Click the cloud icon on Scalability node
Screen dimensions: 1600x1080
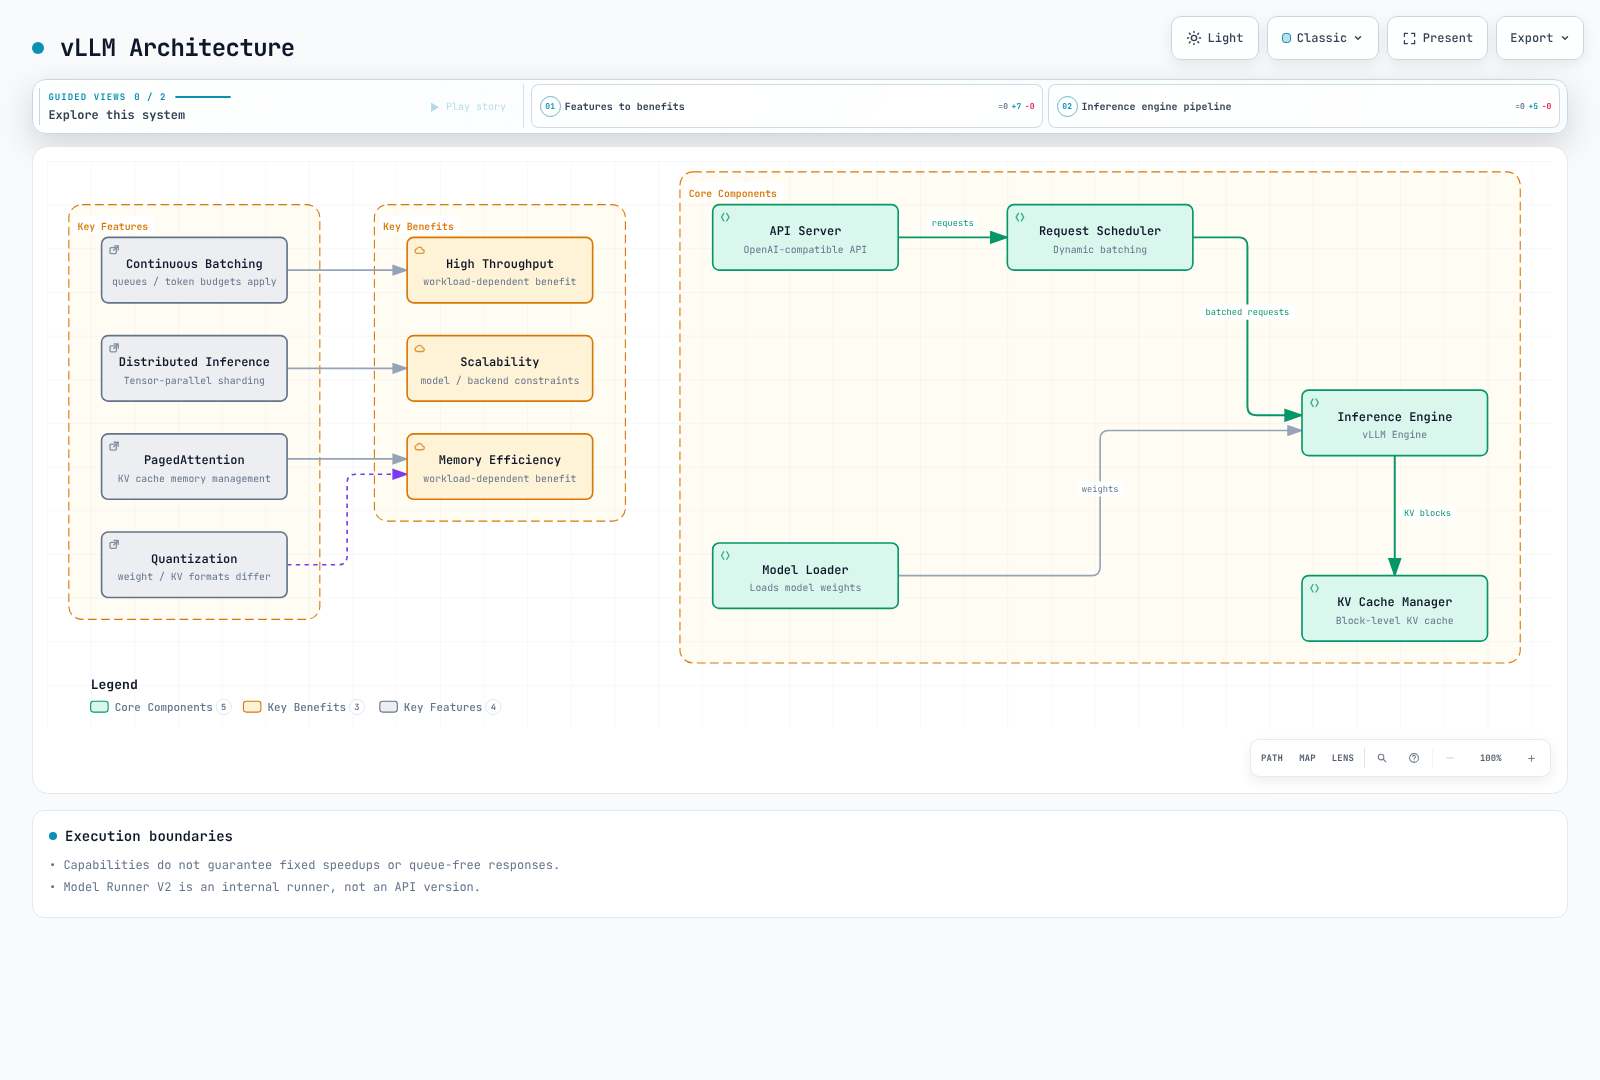pos(420,348)
